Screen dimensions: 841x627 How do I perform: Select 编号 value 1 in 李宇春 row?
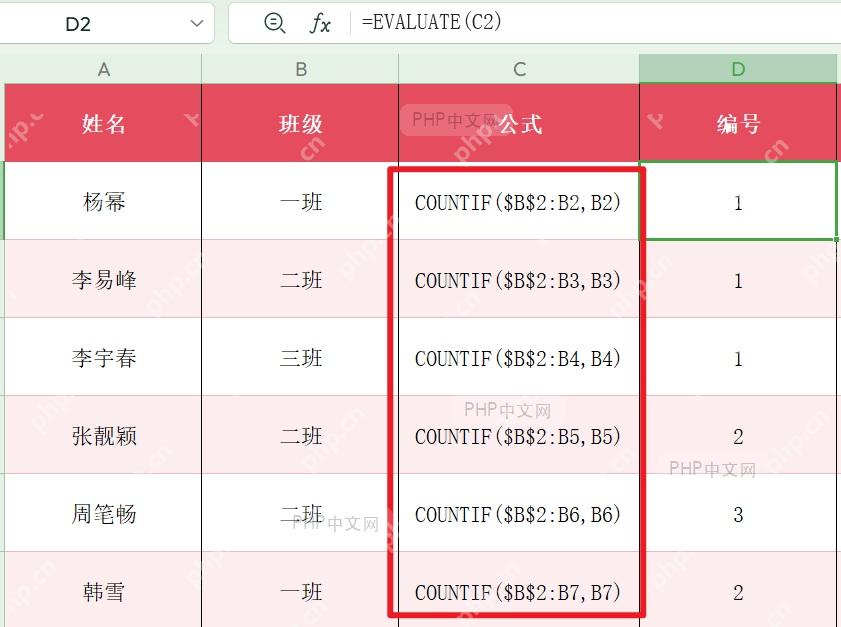point(738,358)
